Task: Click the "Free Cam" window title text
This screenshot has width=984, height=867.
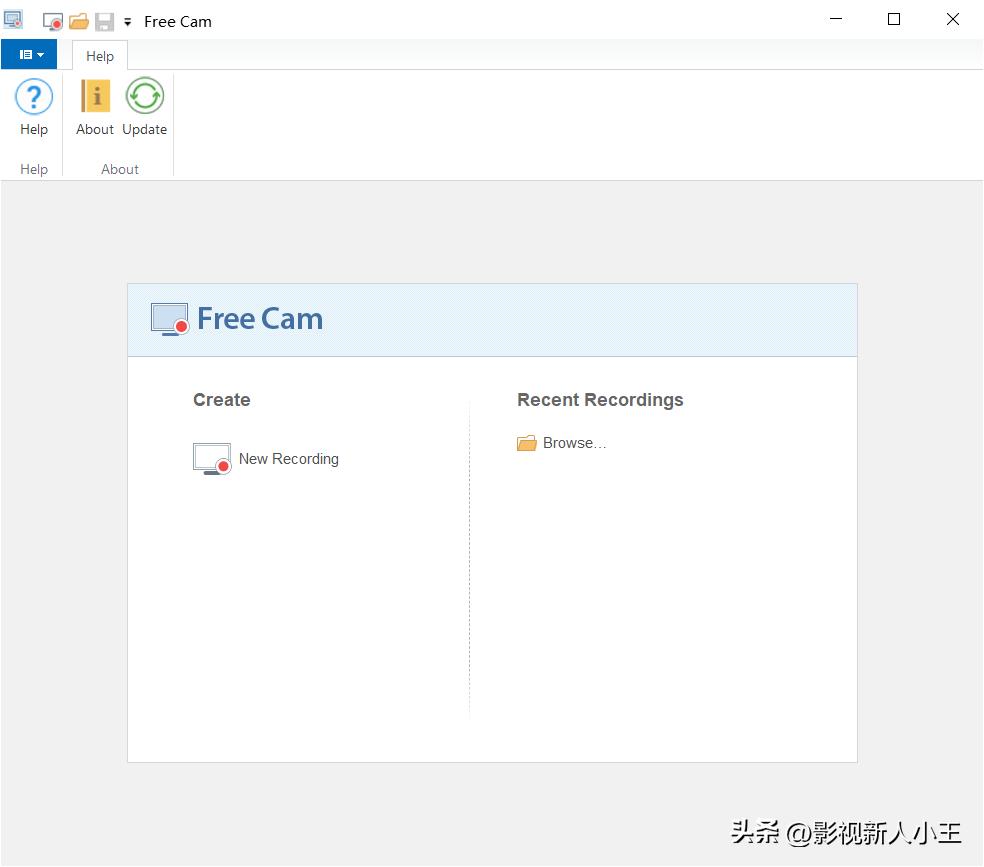Action: 178,22
